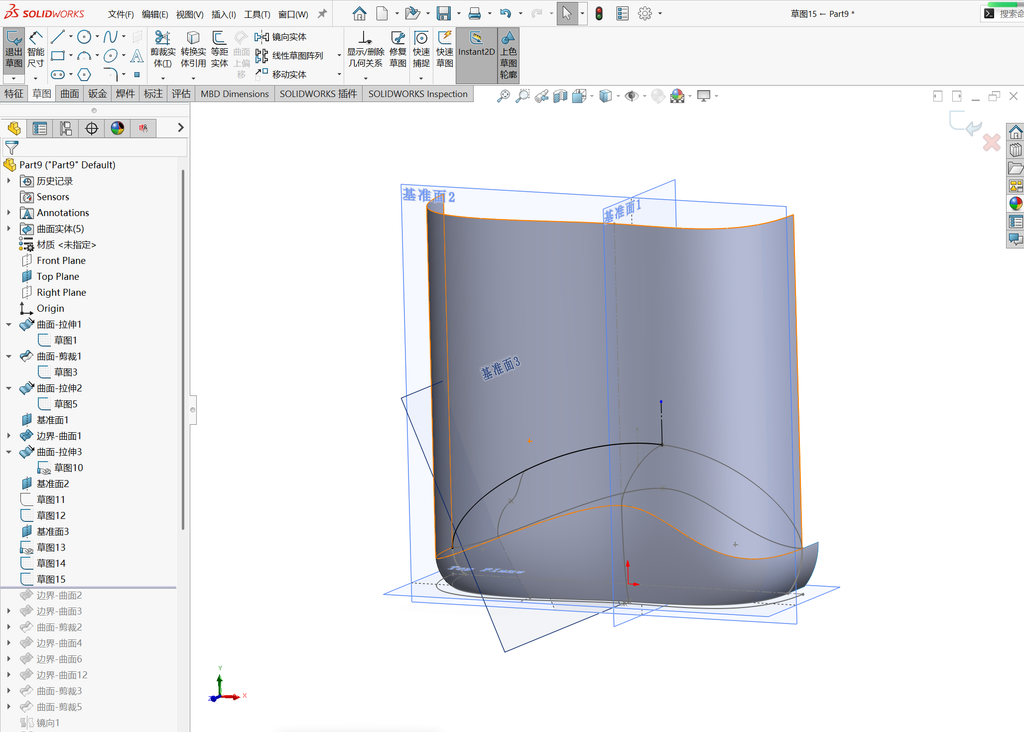Click the Undo icon
This screenshot has height=732, width=1024.
point(505,13)
